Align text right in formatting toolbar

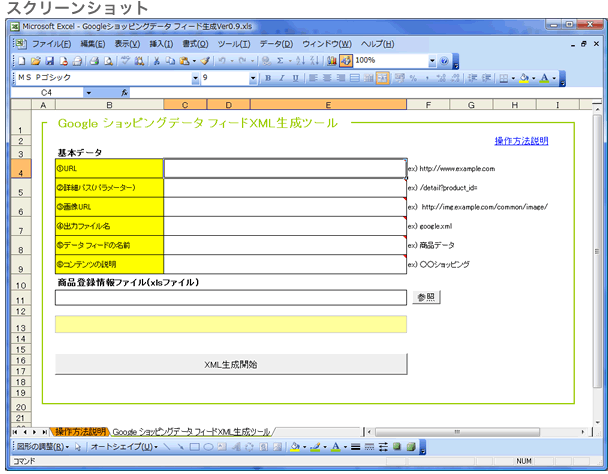tap(341, 78)
